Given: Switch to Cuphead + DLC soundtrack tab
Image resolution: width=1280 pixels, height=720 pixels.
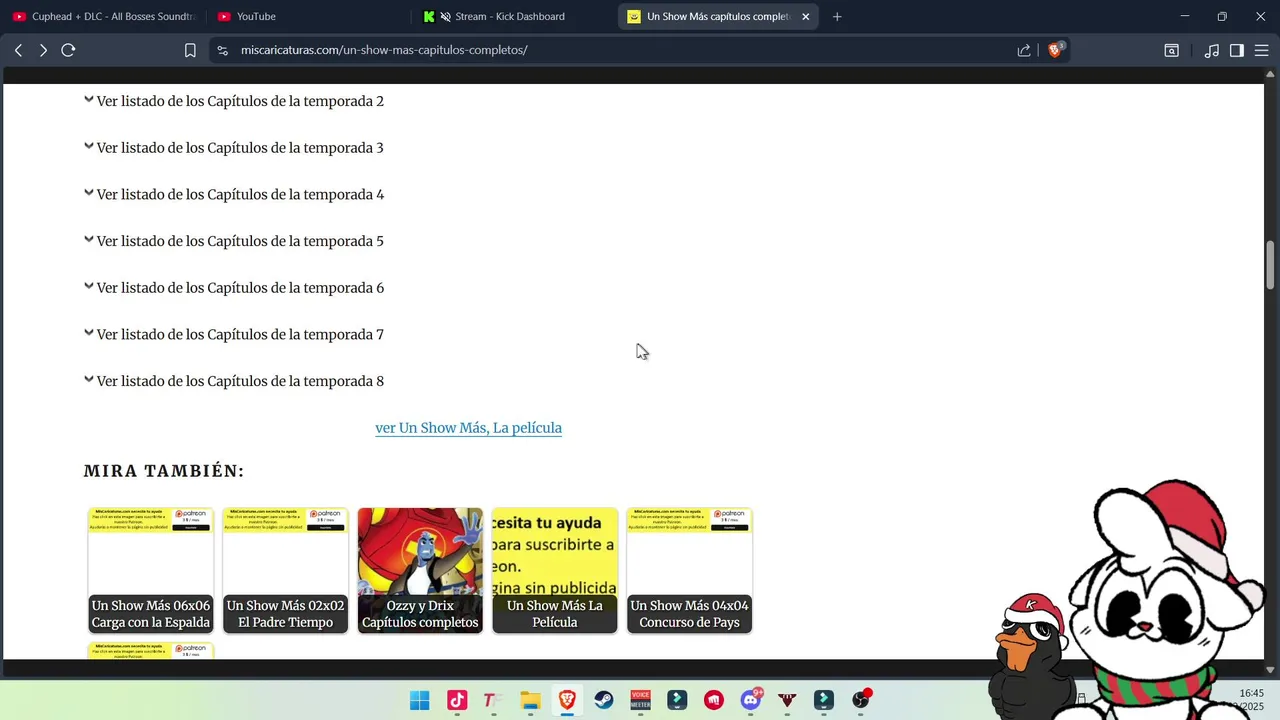Looking at the screenshot, I should click(103, 16).
